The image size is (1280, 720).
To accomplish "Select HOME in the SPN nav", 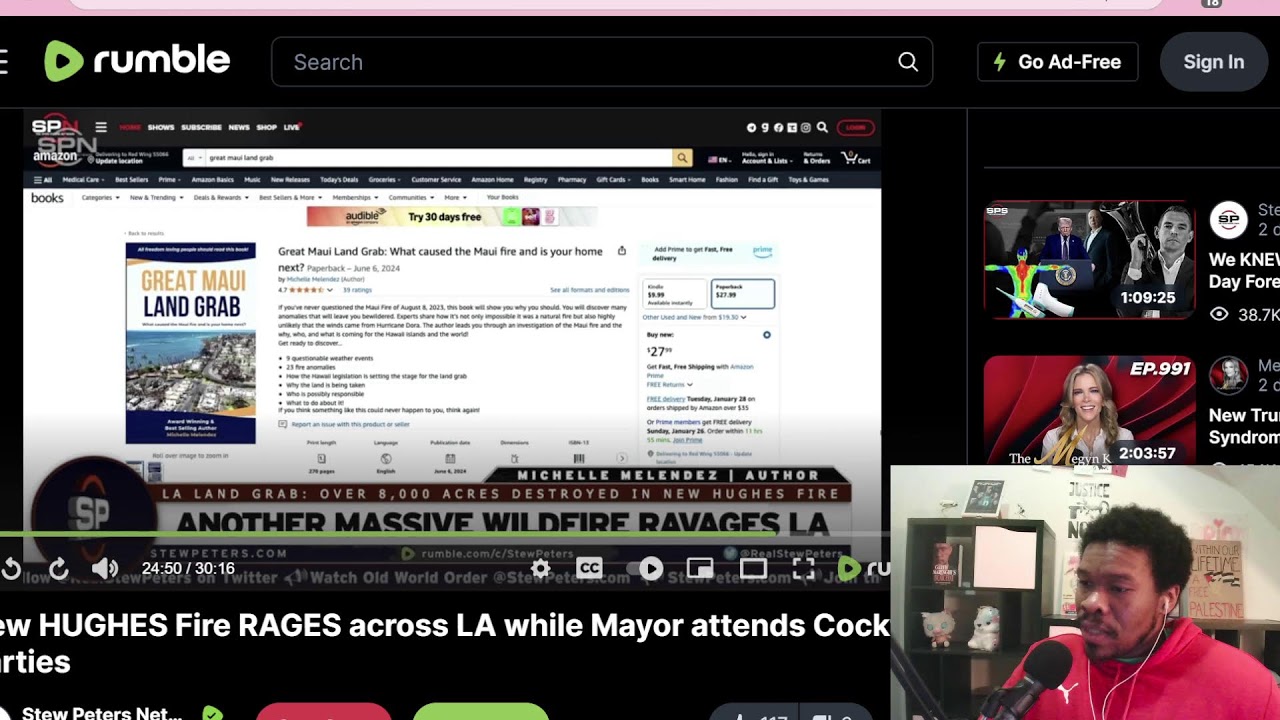I will pyautogui.click(x=130, y=128).
